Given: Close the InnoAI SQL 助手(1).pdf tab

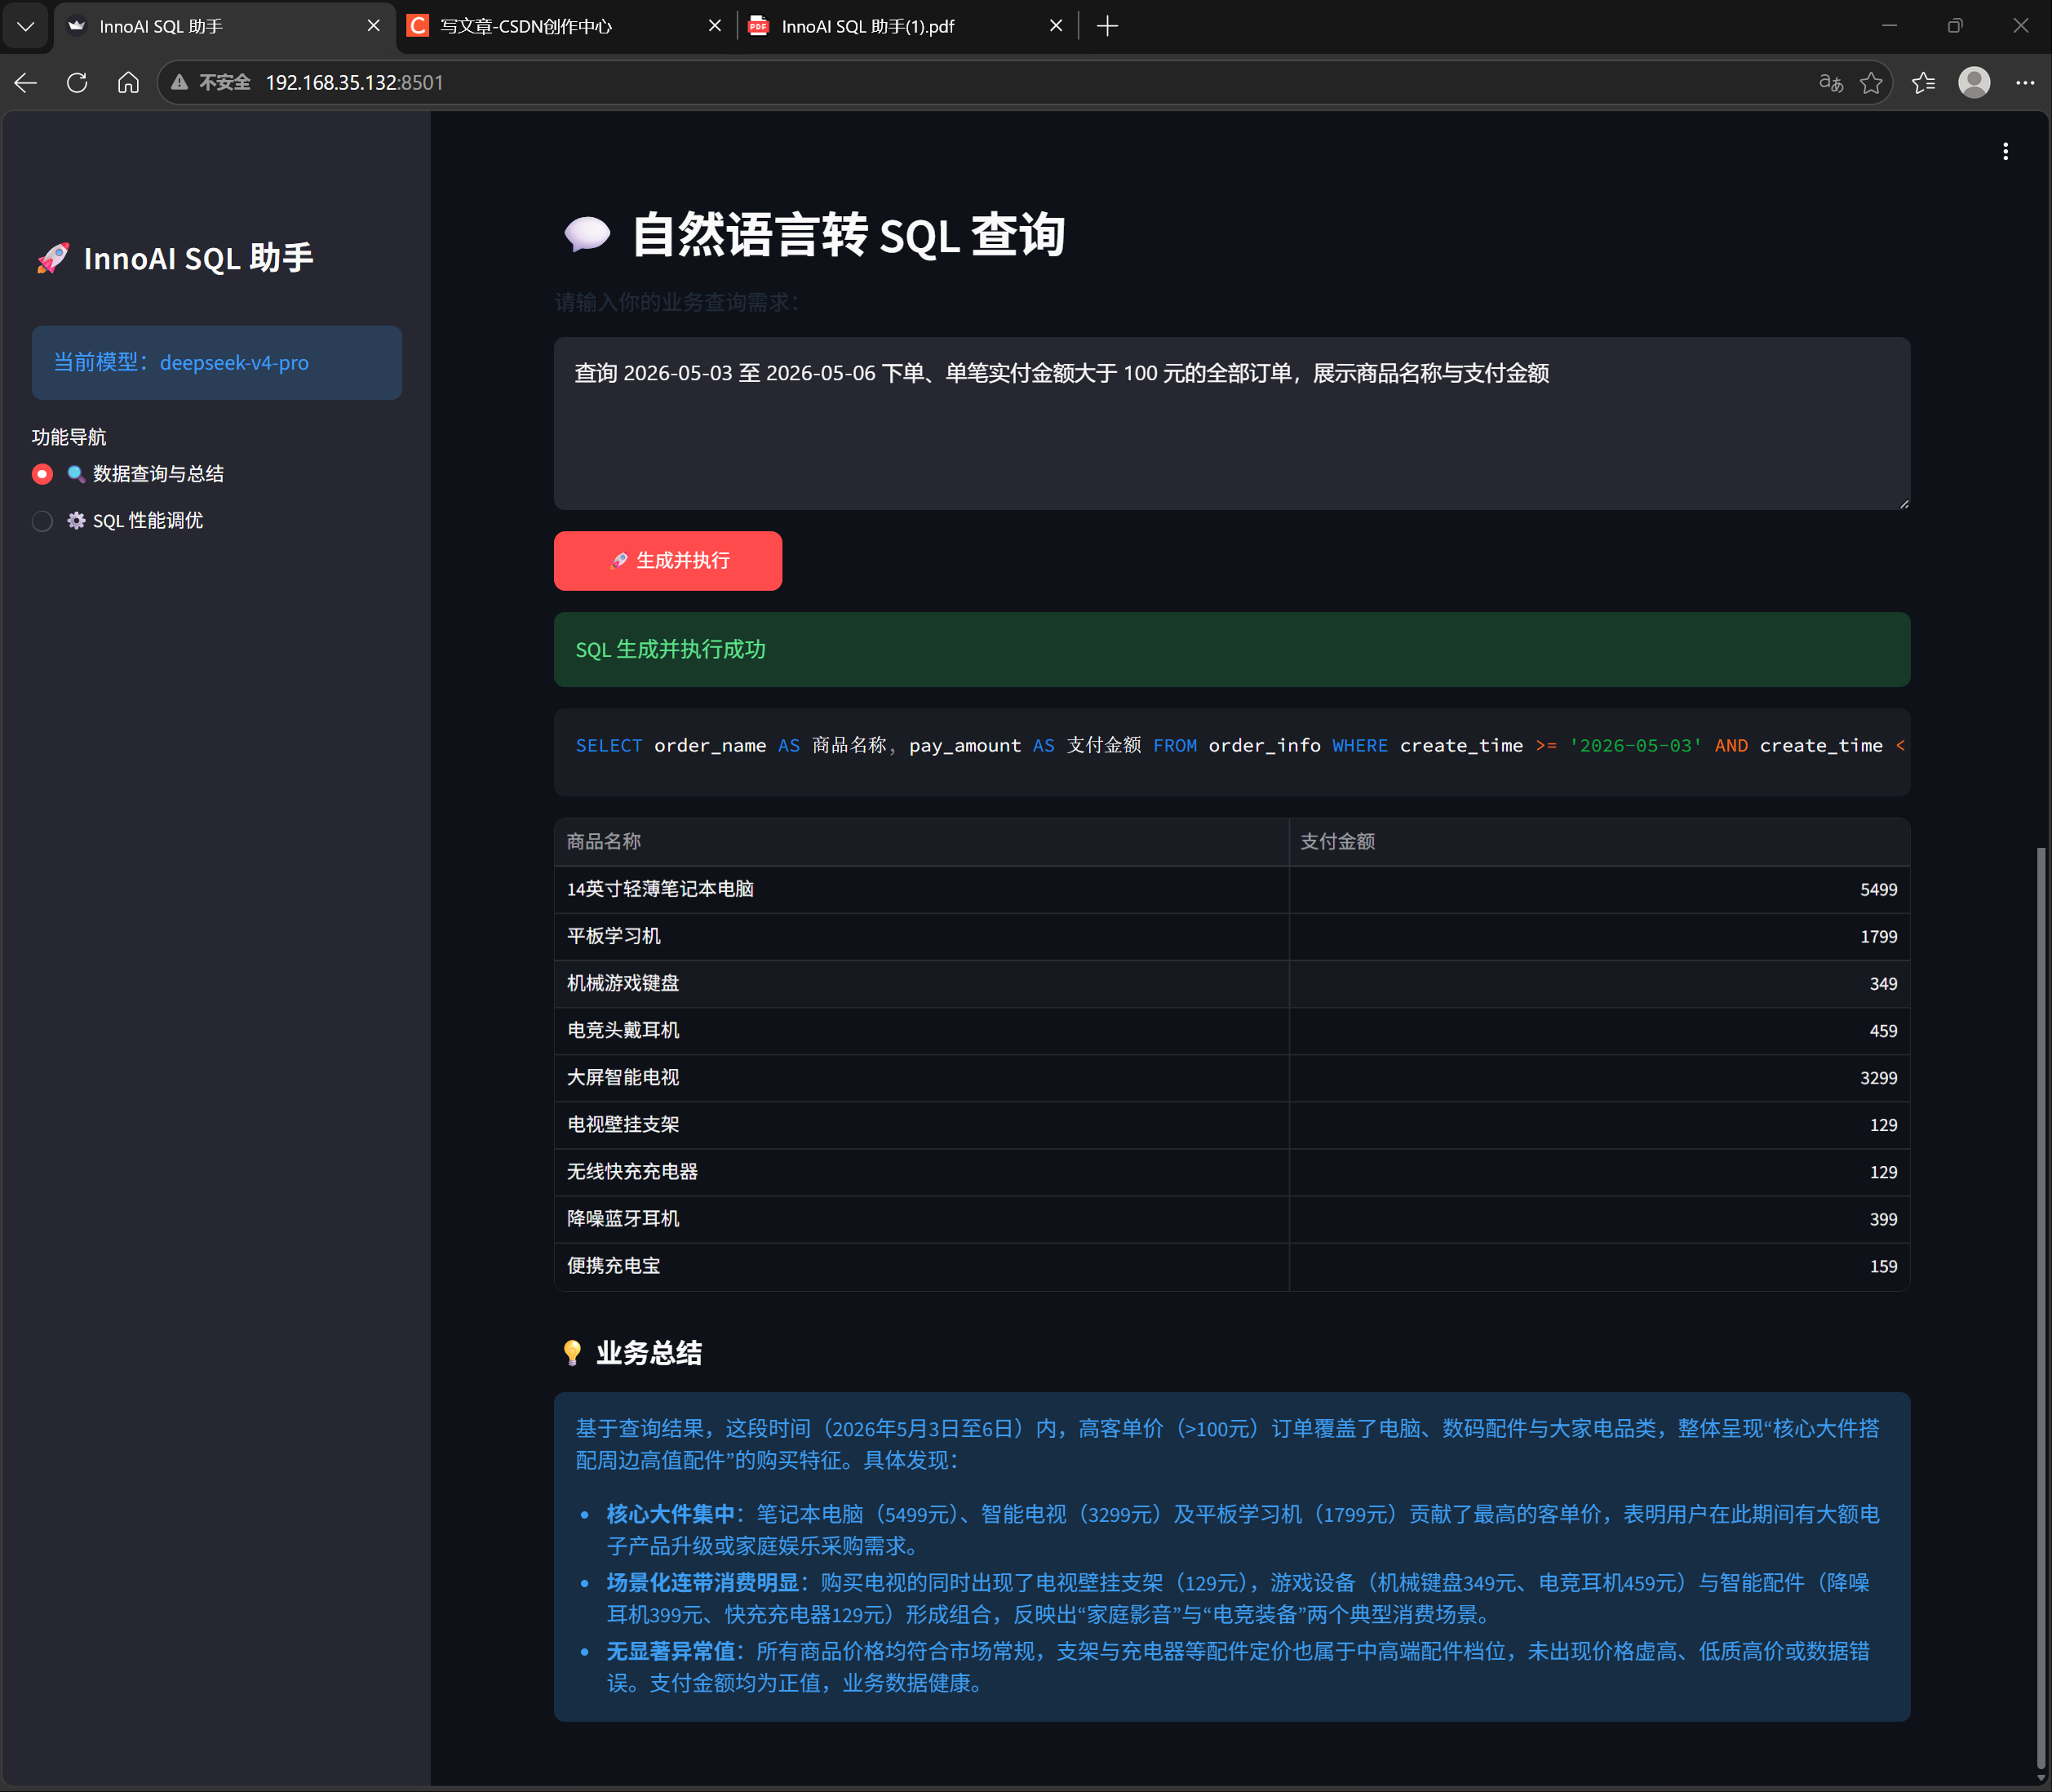Looking at the screenshot, I should (x=1056, y=26).
